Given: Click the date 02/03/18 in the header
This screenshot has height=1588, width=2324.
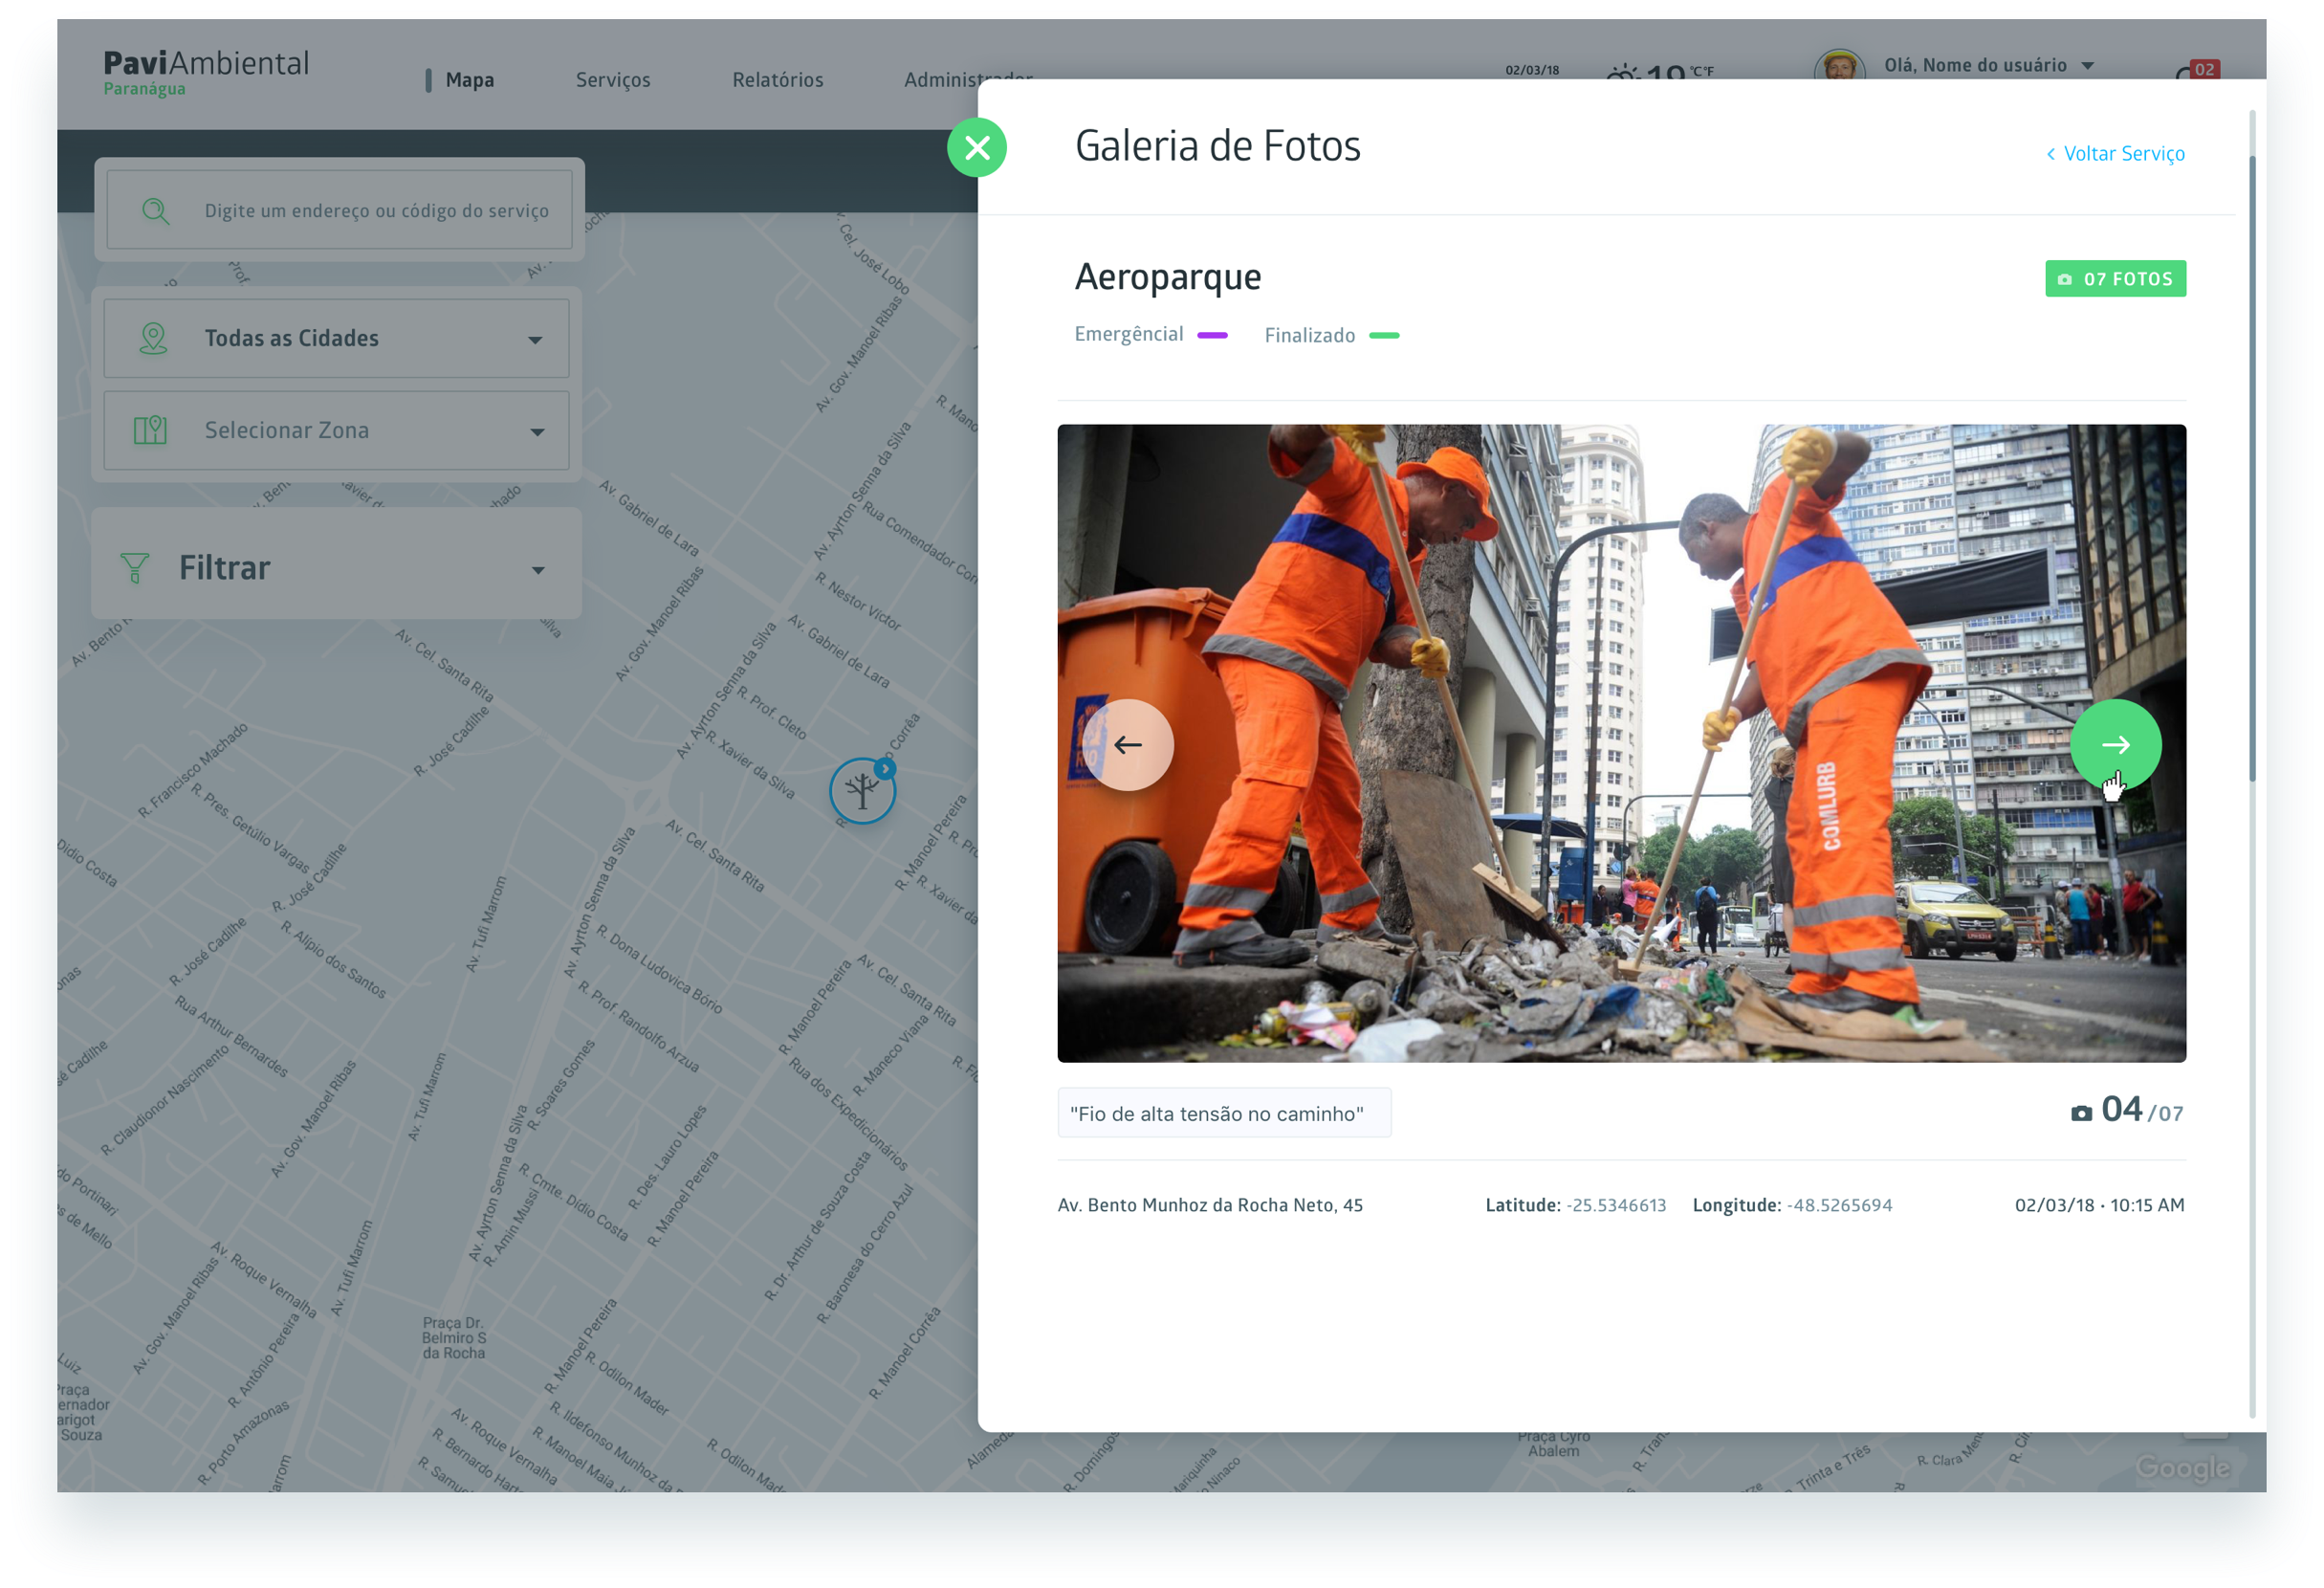Looking at the screenshot, I should (1532, 70).
